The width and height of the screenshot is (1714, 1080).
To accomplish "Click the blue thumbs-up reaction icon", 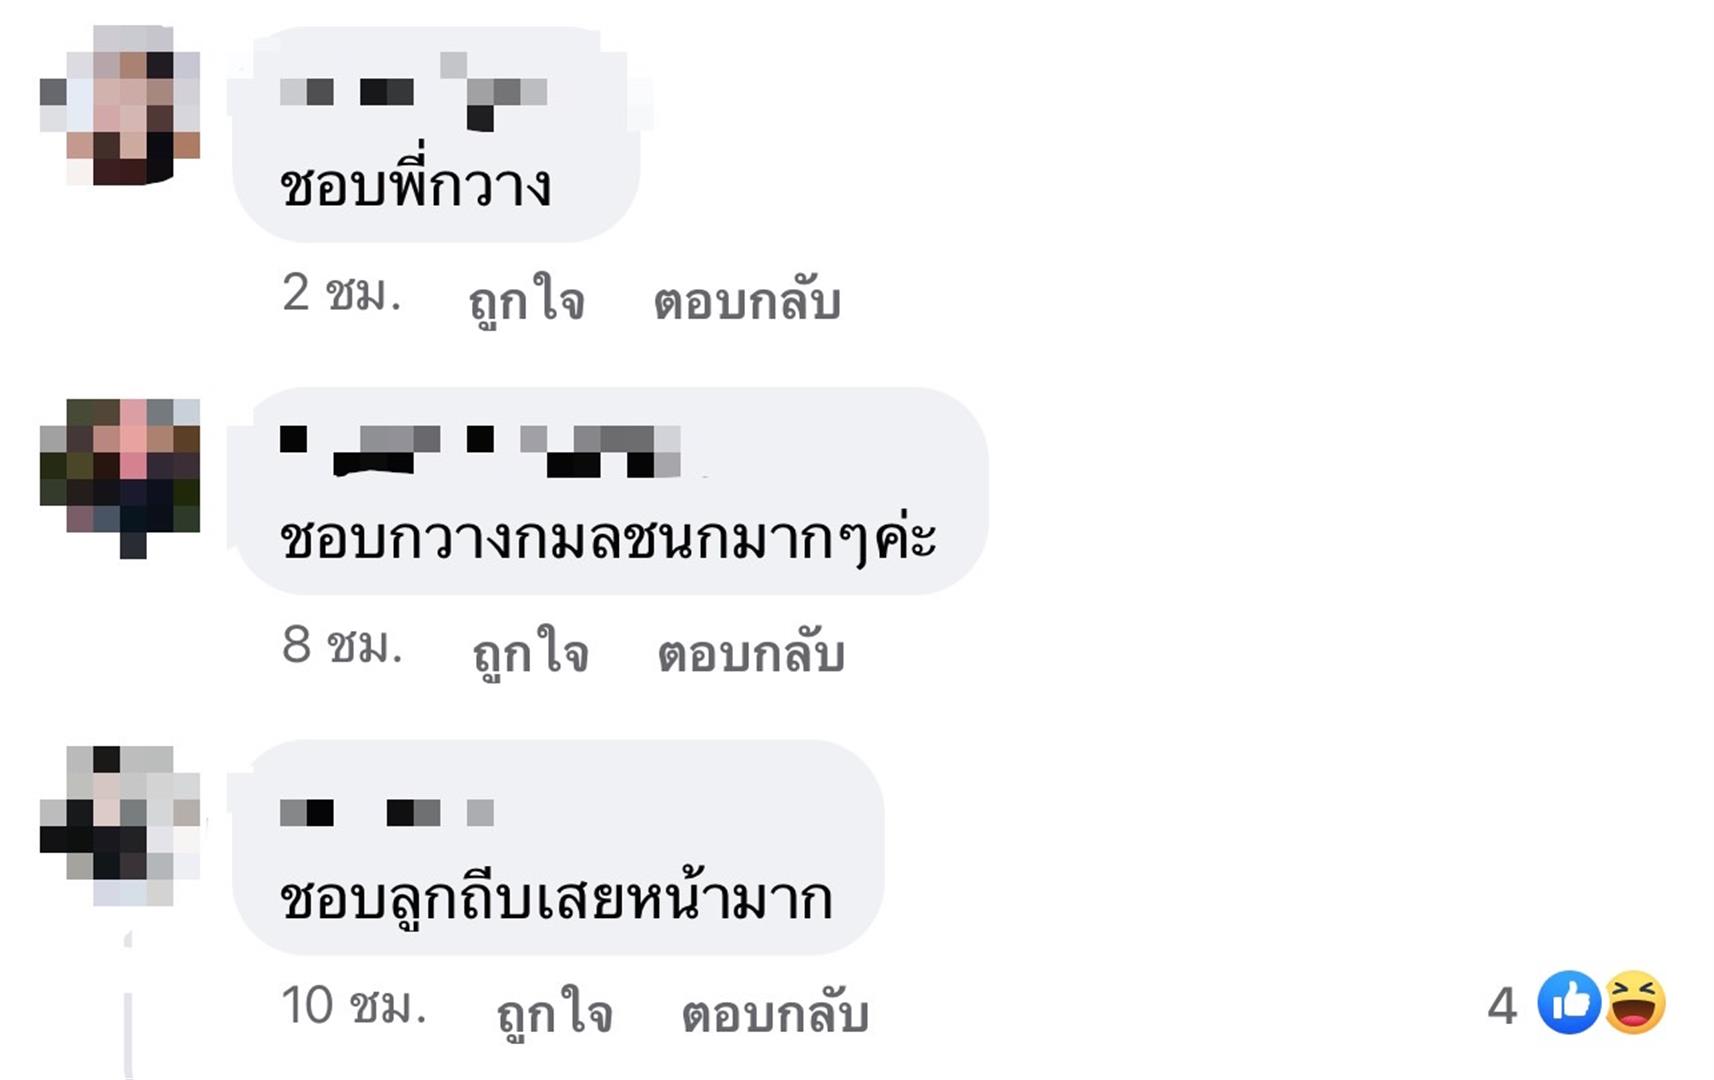I will tap(1569, 1002).
